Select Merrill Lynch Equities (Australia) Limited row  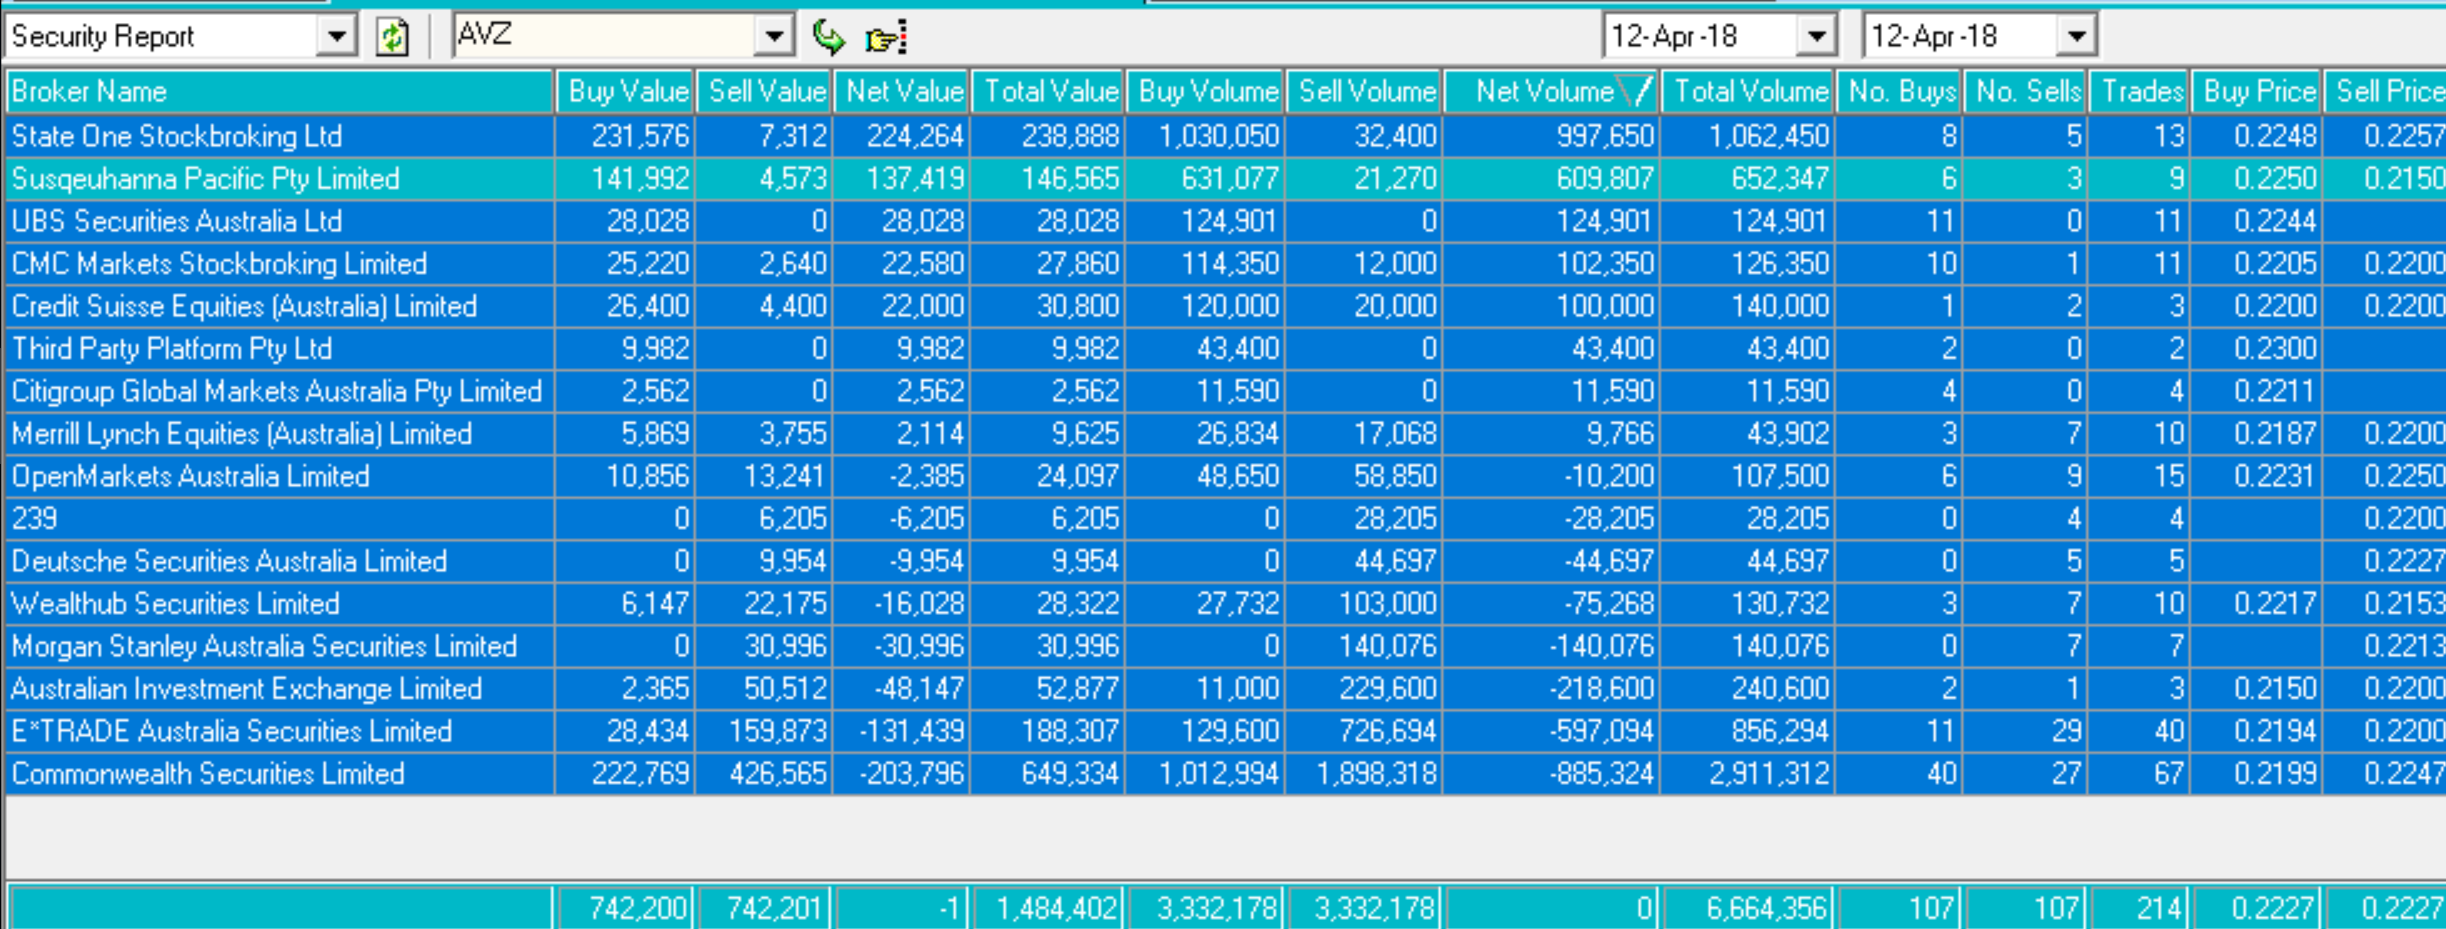[1226, 434]
